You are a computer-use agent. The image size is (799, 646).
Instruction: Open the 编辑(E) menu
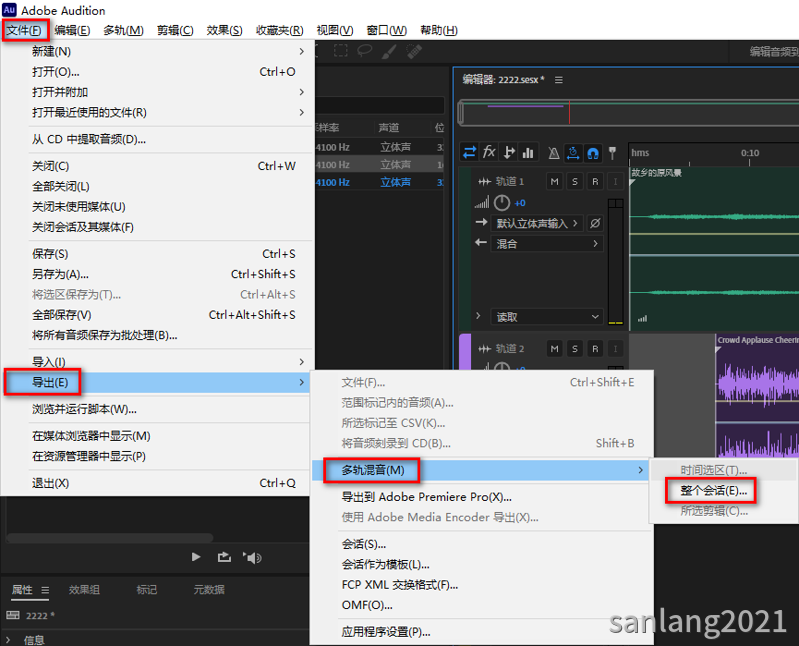(x=72, y=31)
